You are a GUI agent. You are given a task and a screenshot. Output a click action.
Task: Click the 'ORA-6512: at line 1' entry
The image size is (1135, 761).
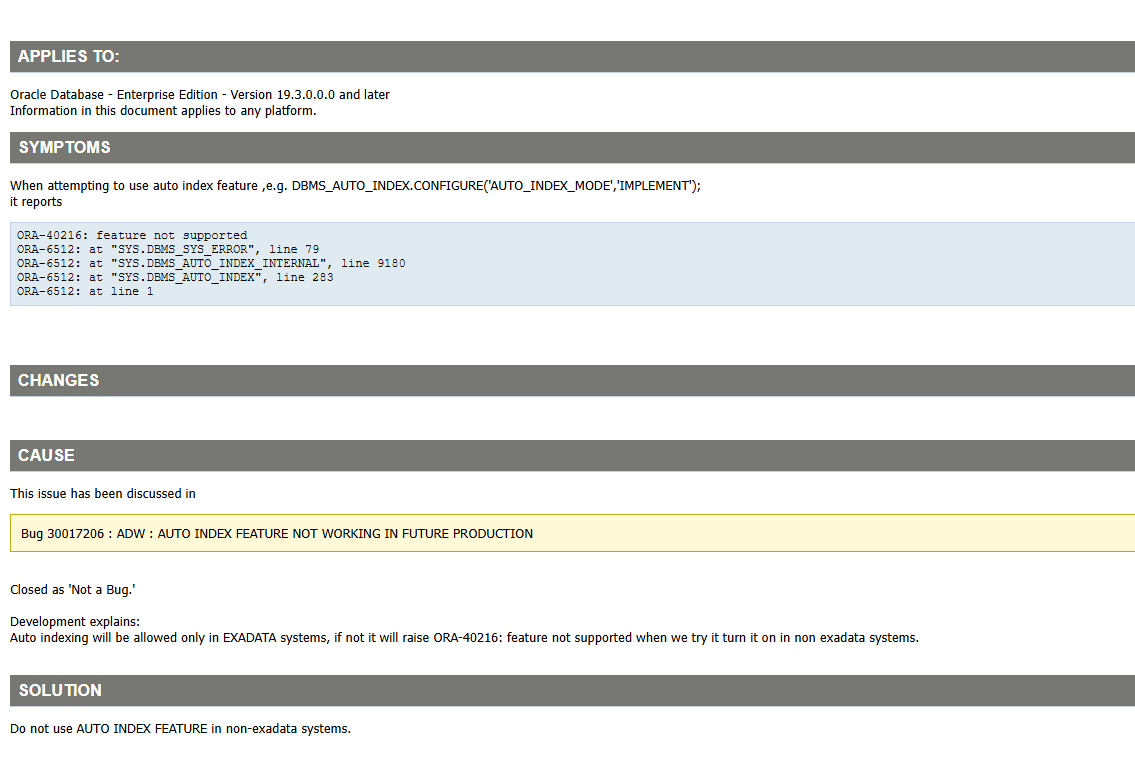[x=85, y=292]
